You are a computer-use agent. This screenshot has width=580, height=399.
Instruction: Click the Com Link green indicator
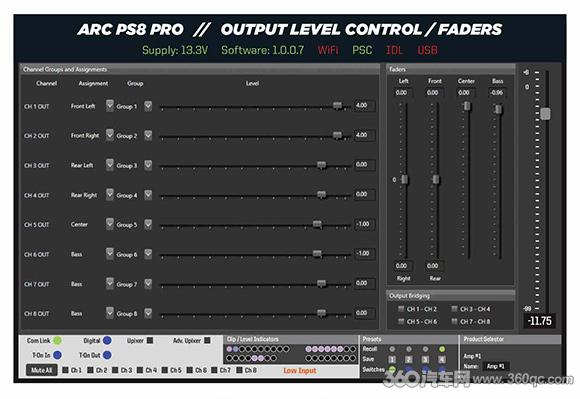tap(57, 340)
